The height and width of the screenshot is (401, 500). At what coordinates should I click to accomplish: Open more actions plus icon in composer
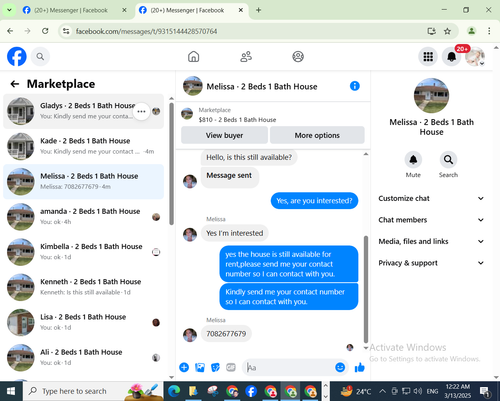coord(184,367)
